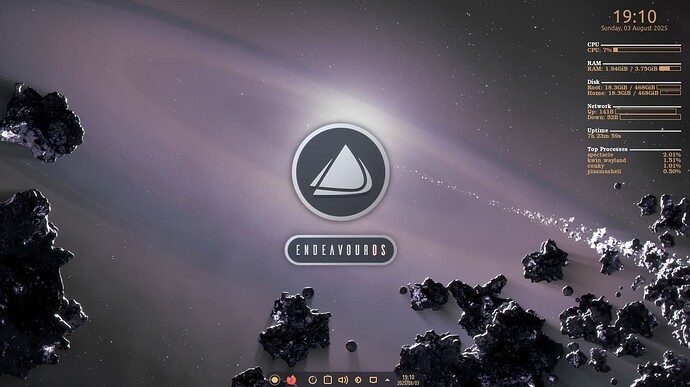
Task: Click the "Sunday, 03 August 2025" date text
Action: pos(634,28)
